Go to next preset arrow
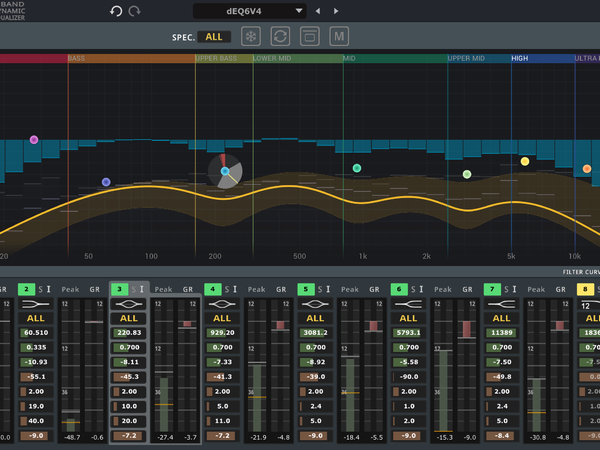 click(x=335, y=11)
